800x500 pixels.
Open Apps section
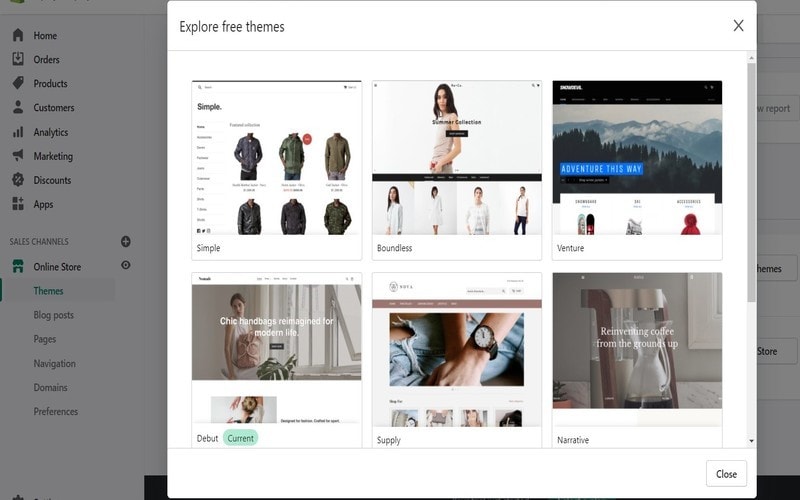click(x=43, y=205)
